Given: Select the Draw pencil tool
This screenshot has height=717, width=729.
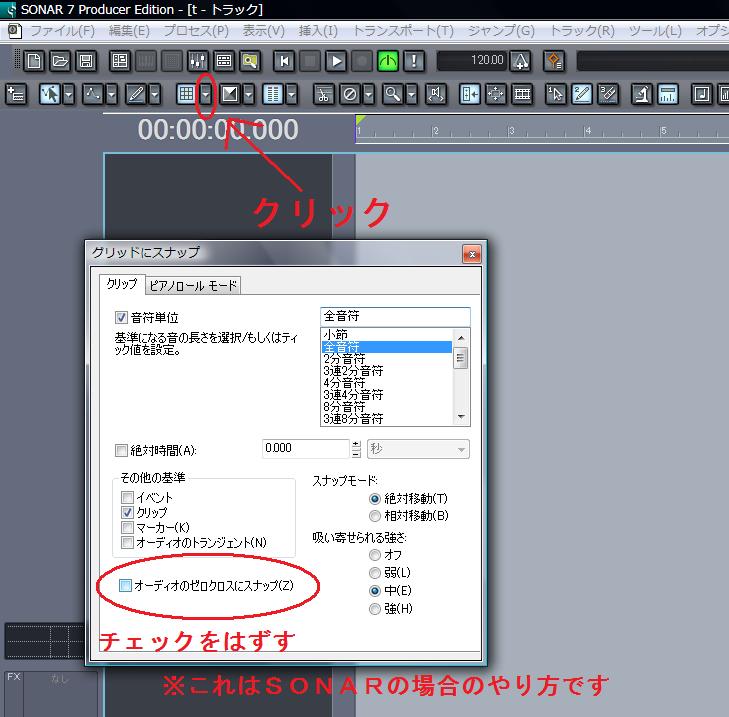Looking at the screenshot, I should (136, 94).
